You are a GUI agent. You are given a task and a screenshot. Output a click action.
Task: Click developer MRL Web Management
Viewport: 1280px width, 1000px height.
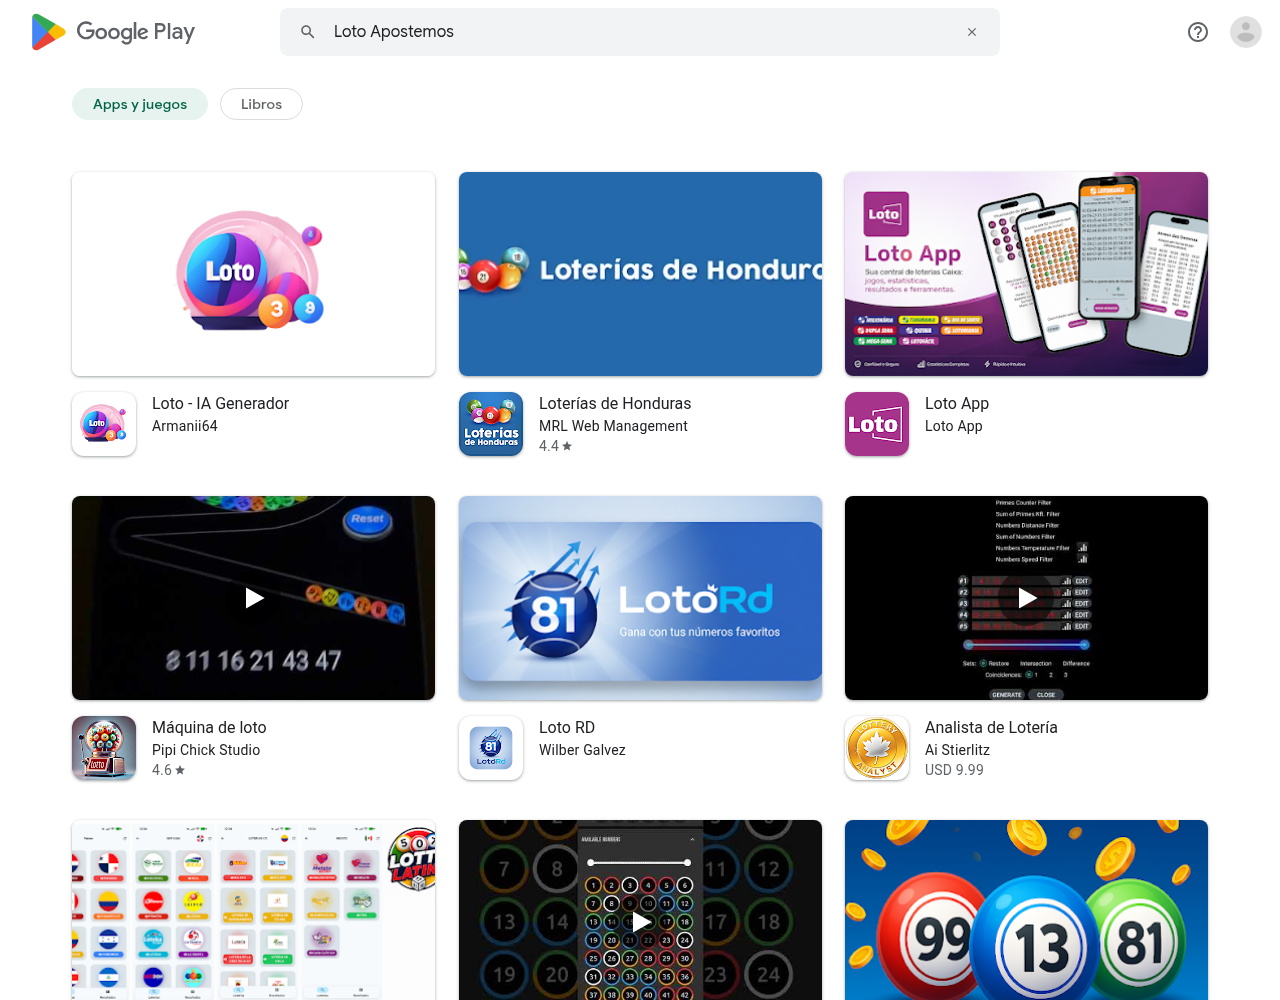[613, 426]
